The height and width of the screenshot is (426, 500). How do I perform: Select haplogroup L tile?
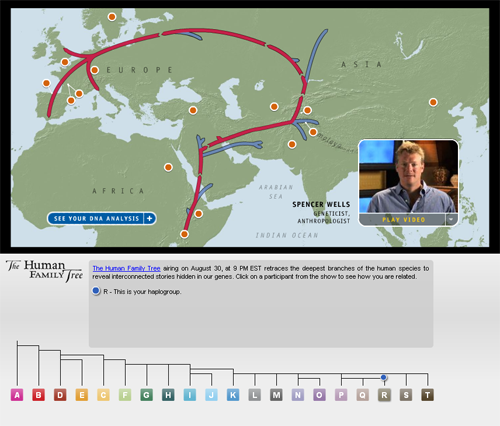tap(254, 395)
